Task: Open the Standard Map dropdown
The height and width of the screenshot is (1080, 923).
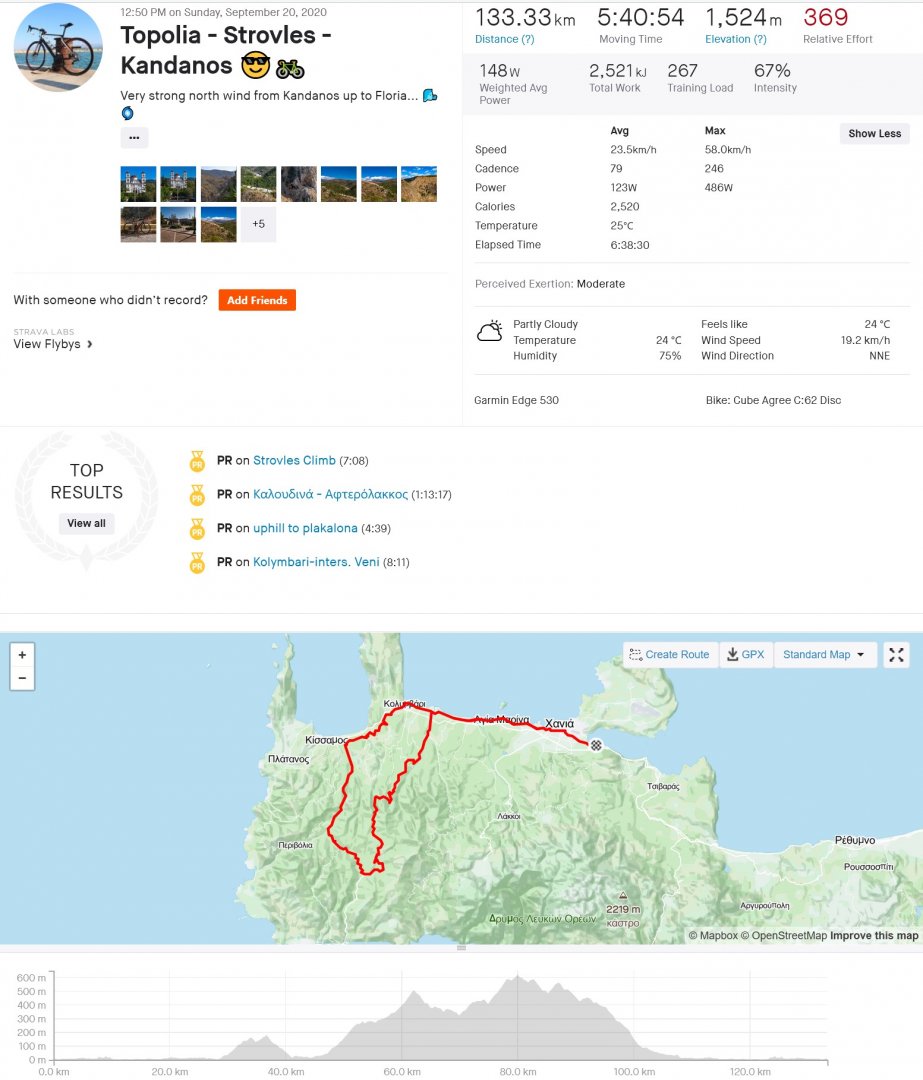Action: coord(824,655)
